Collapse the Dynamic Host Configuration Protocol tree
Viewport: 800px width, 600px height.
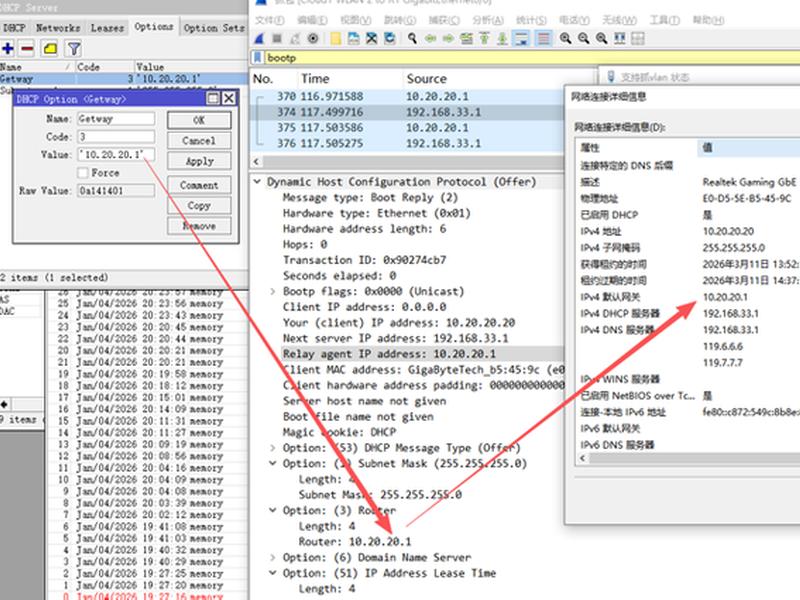[x=258, y=182]
